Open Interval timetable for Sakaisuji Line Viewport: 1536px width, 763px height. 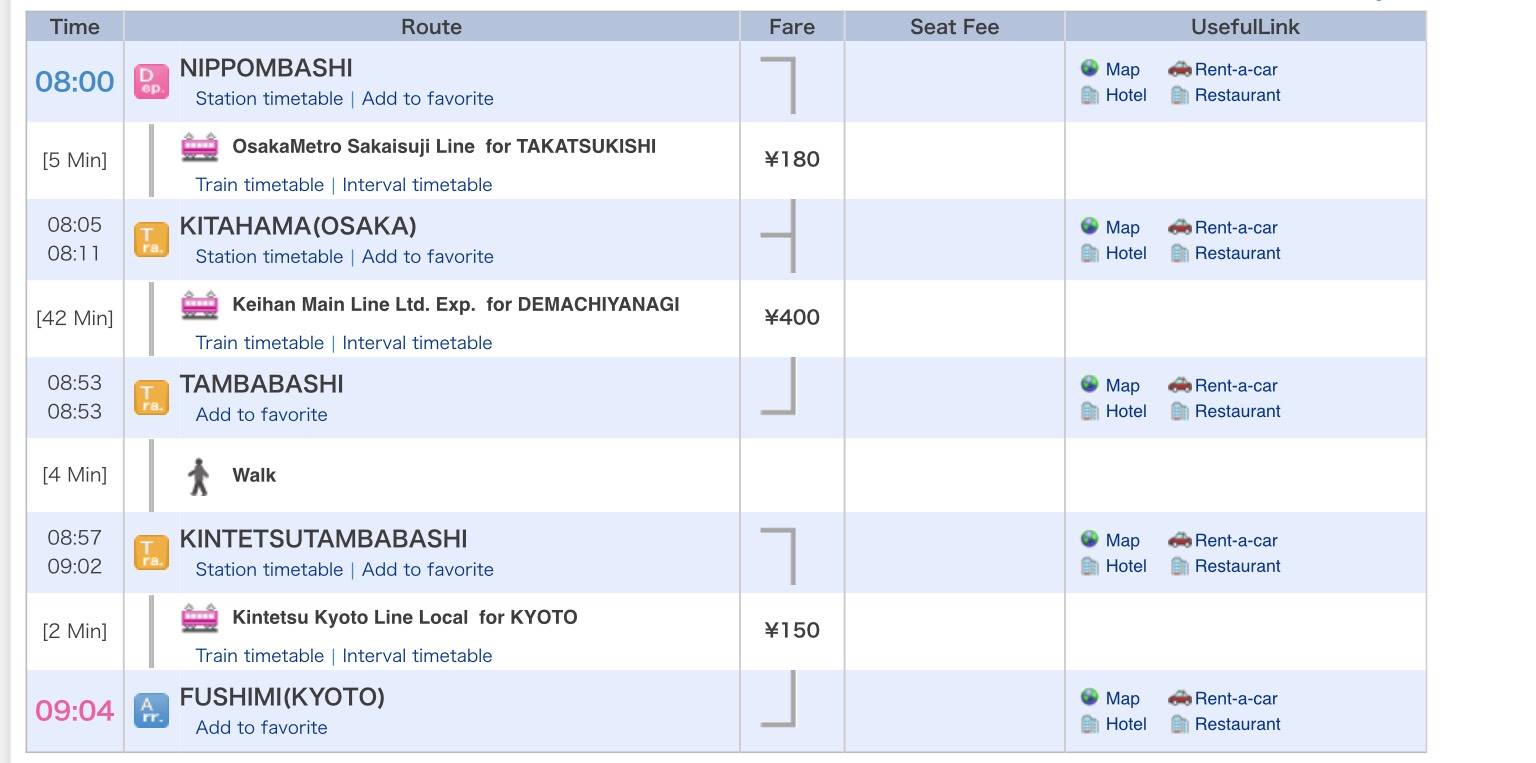(x=417, y=184)
